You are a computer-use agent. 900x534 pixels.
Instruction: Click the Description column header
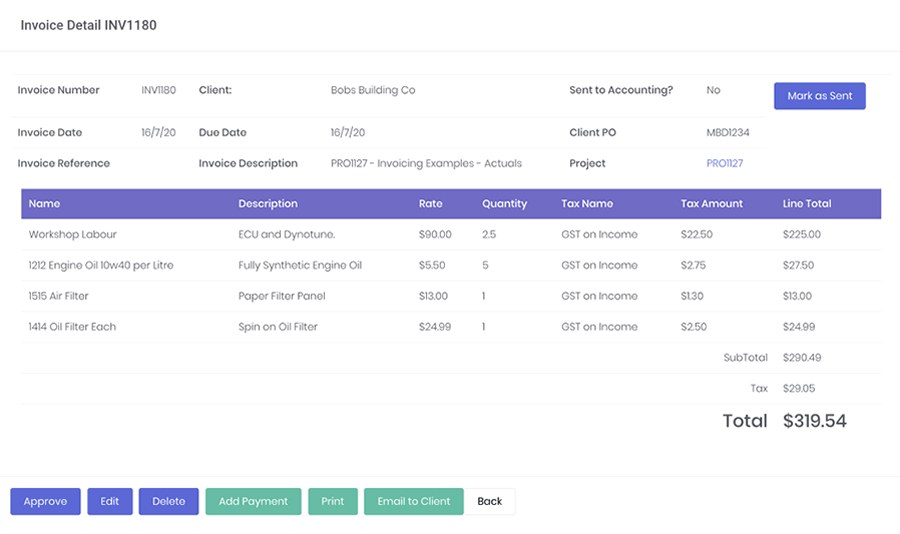(x=267, y=204)
